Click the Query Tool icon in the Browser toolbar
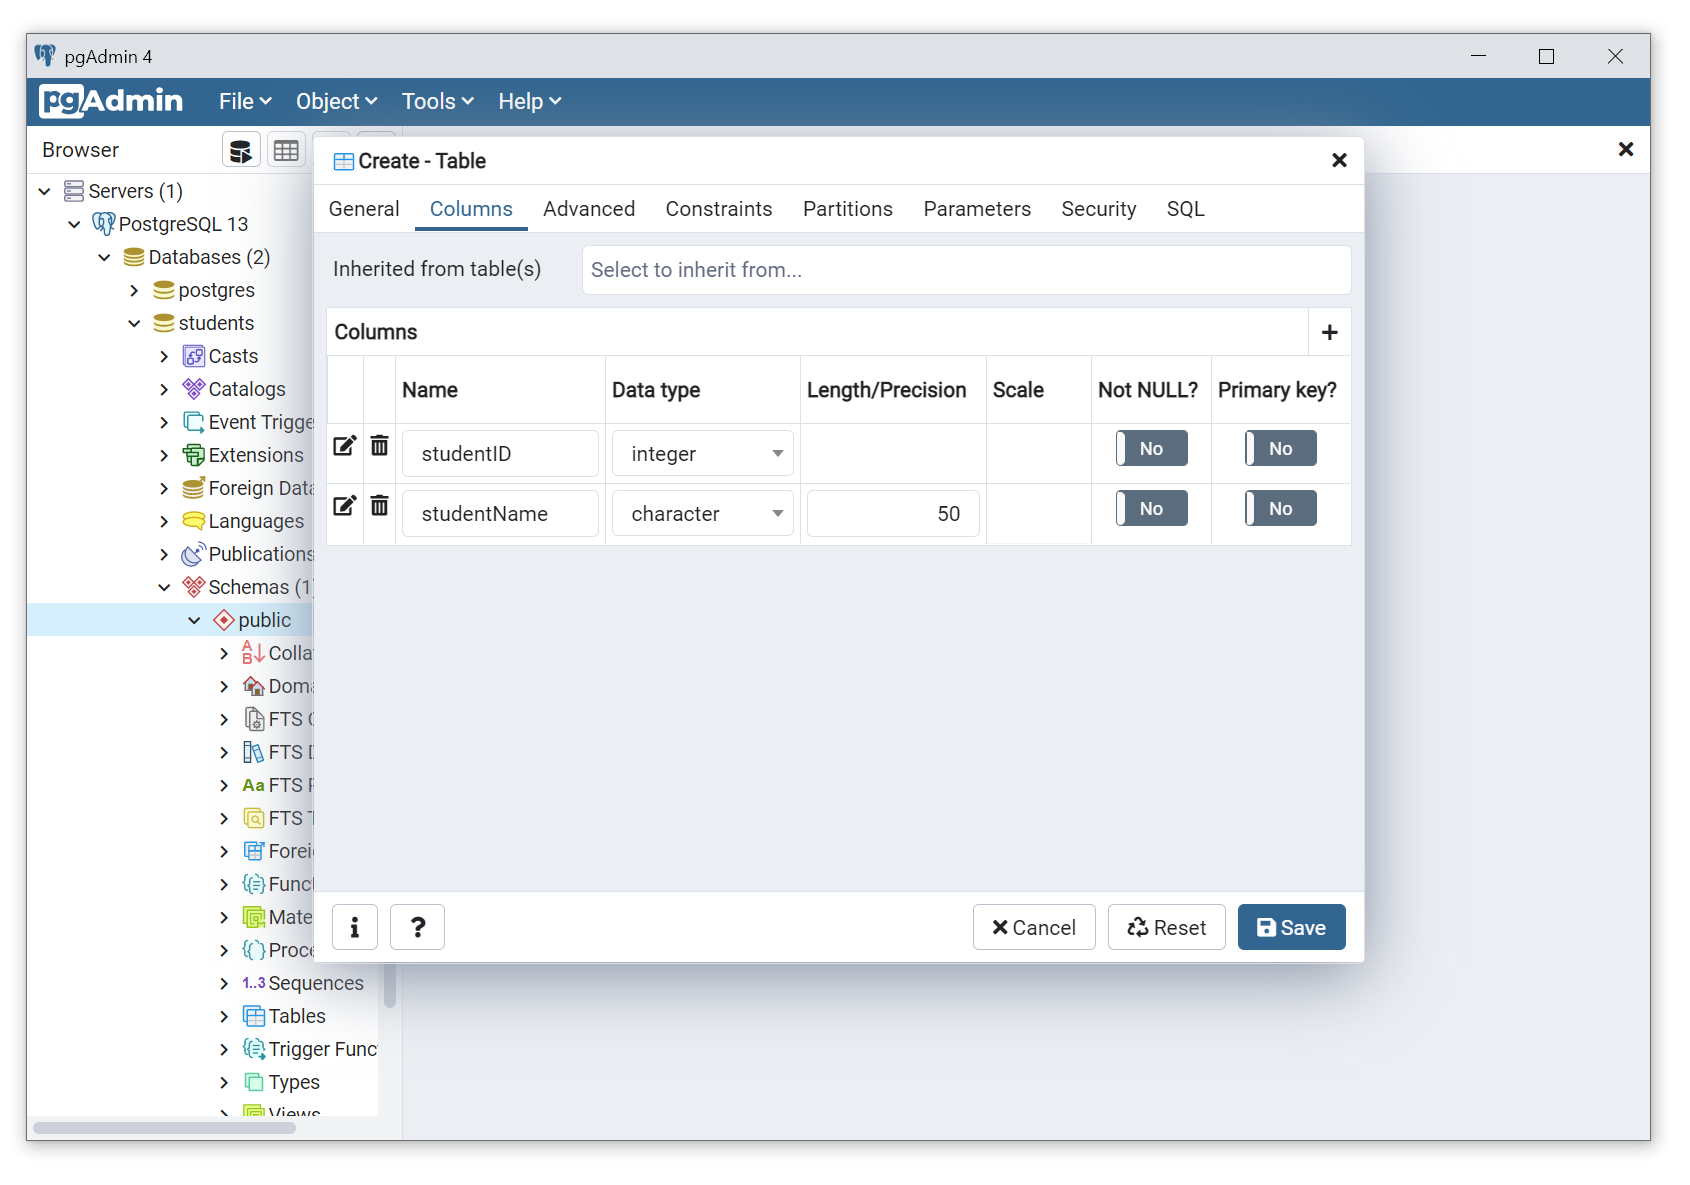Image resolution: width=1690 pixels, height=1185 pixels. point(241,151)
